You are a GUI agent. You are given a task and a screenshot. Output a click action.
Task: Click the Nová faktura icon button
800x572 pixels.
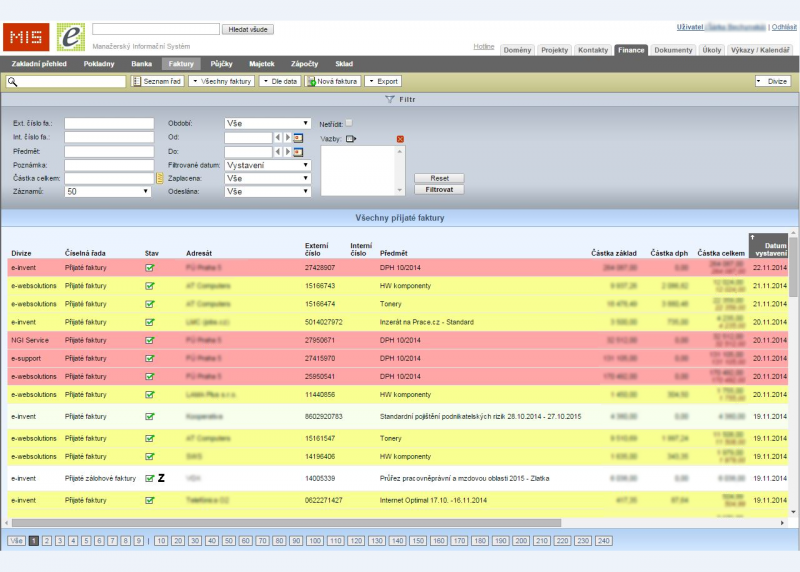click(x=313, y=81)
